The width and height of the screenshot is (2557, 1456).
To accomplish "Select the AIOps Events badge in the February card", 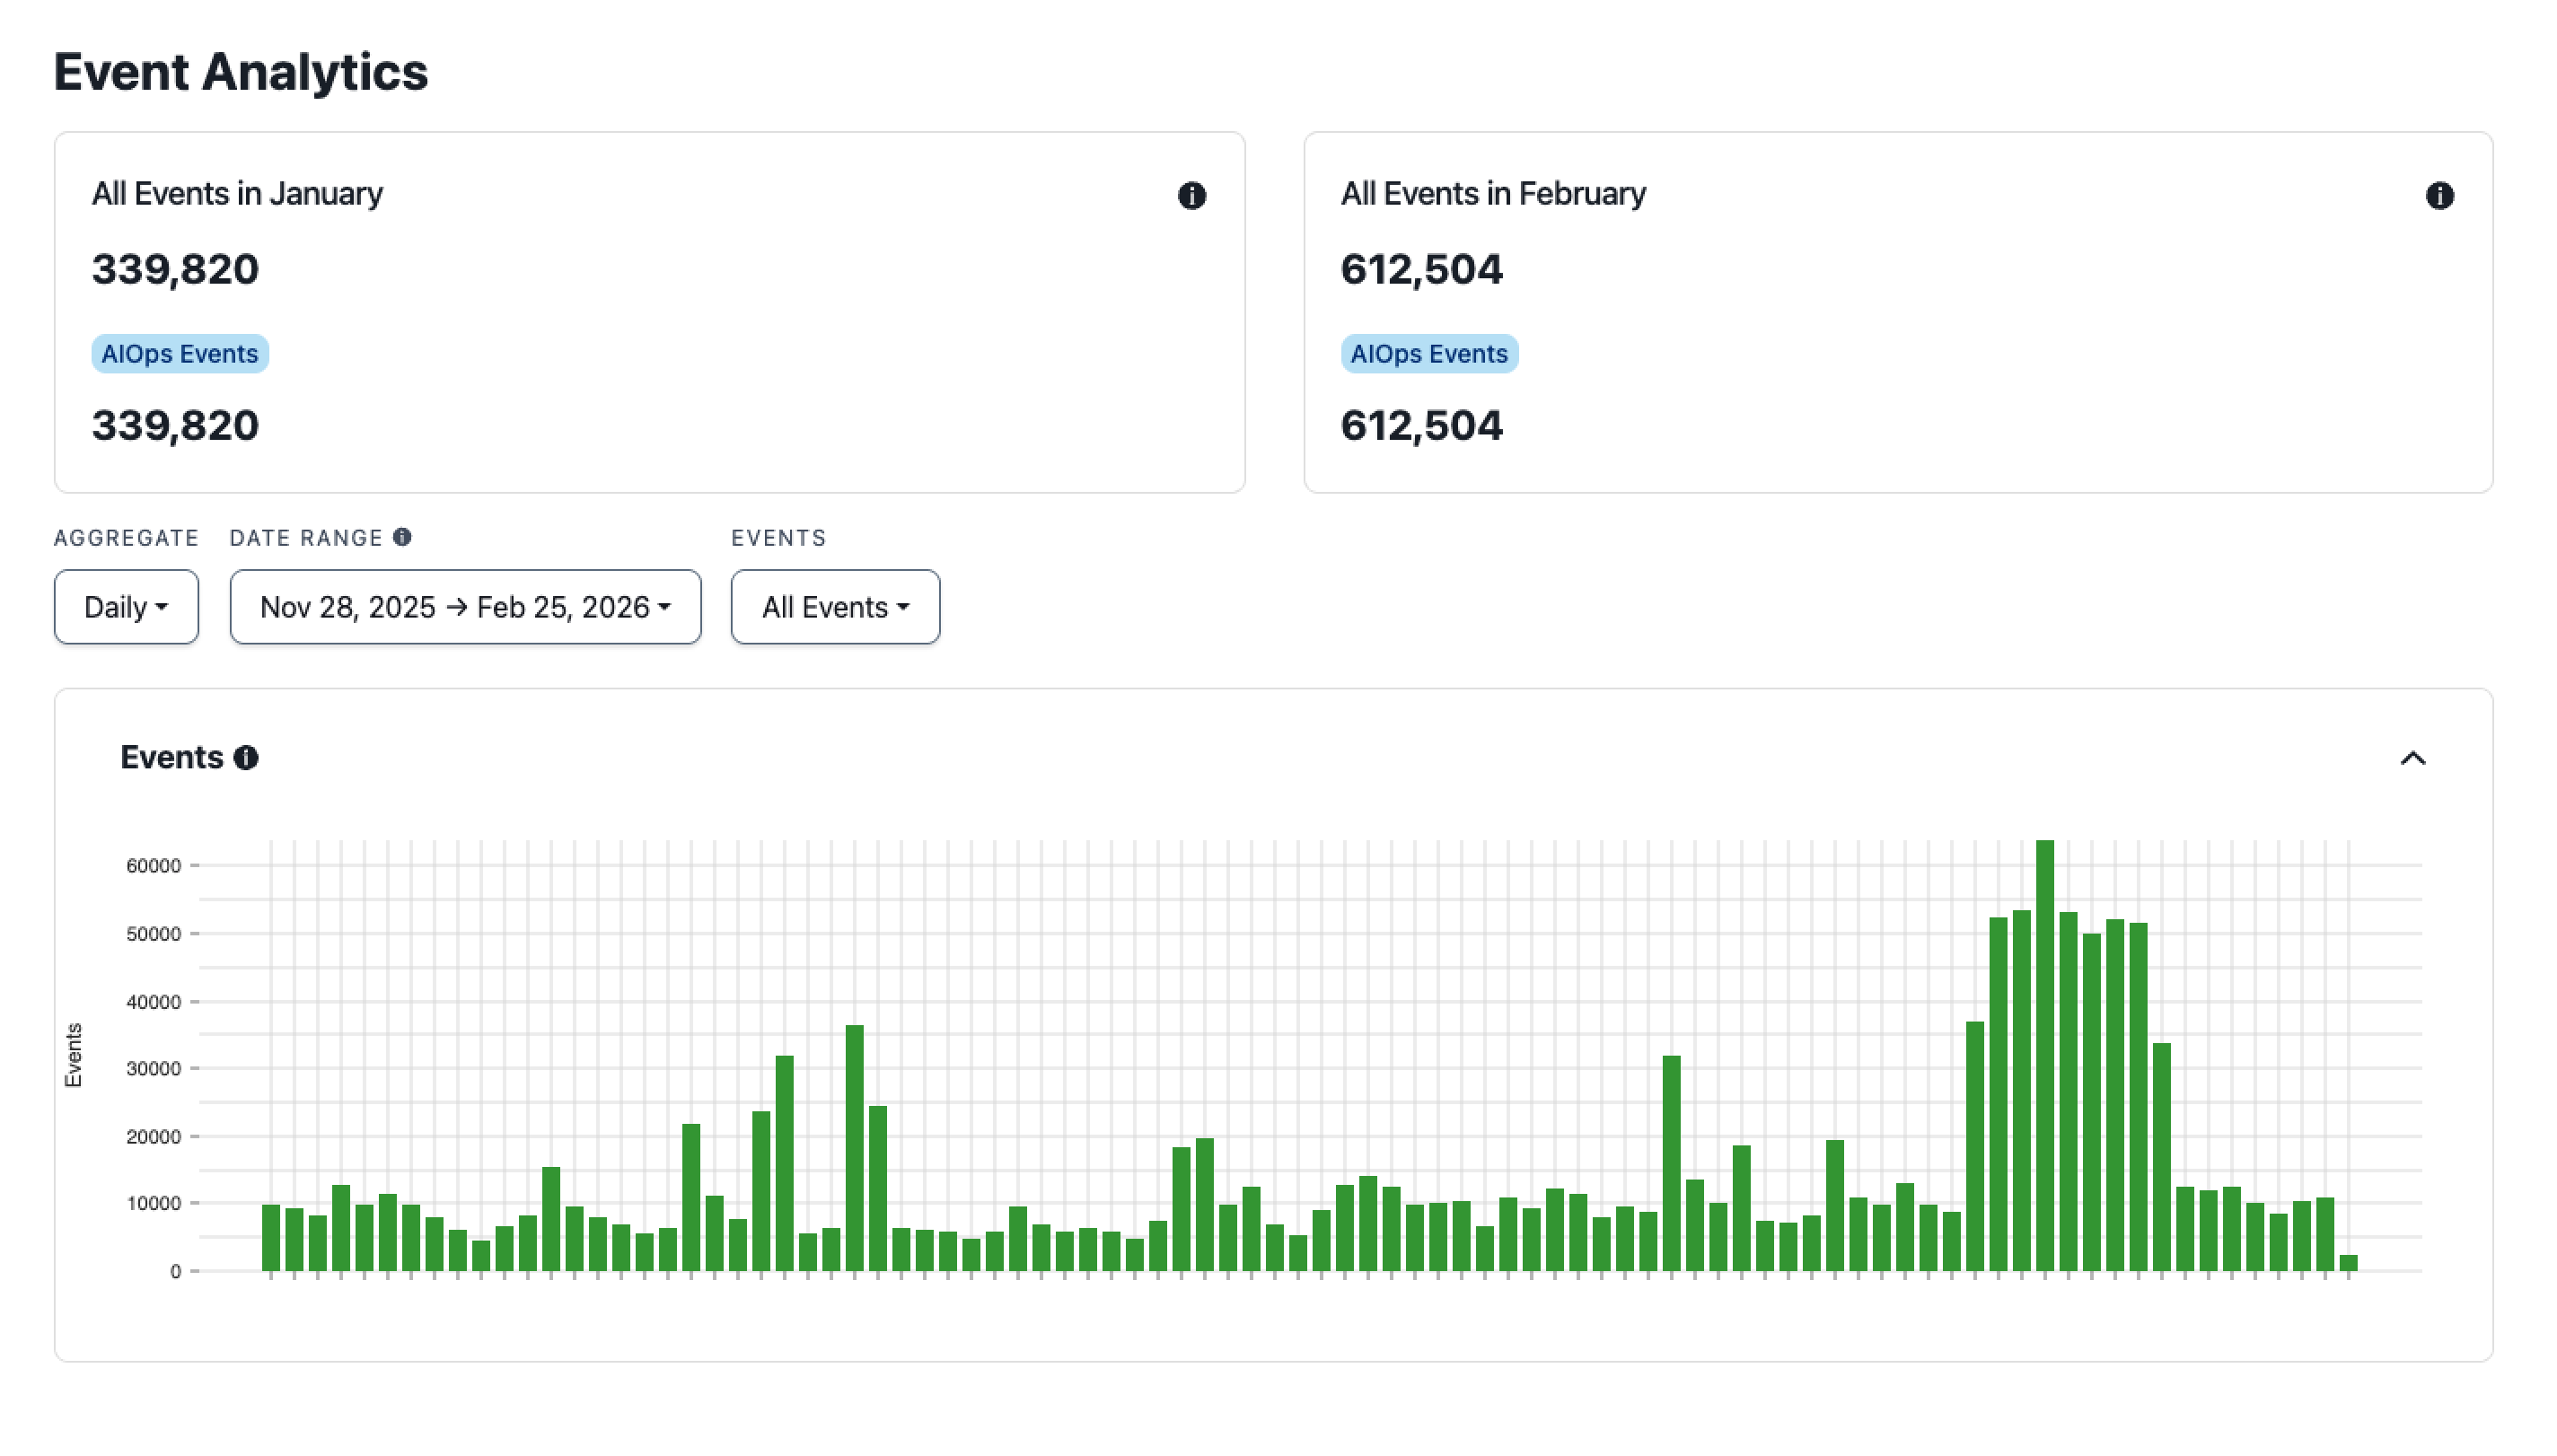I will point(1429,353).
